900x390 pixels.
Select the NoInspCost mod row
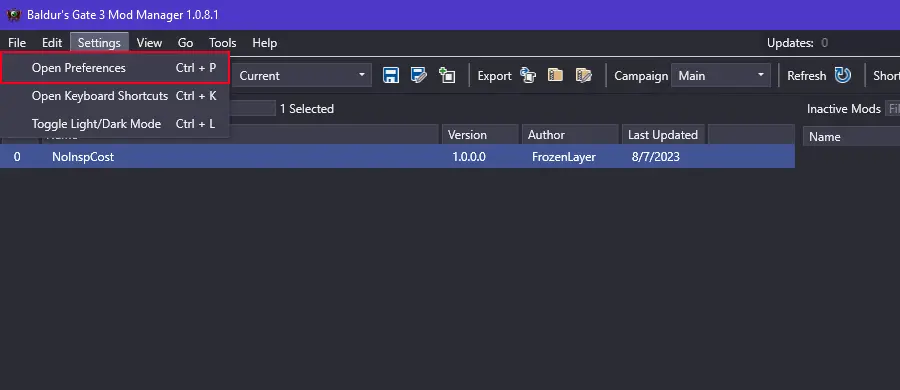pos(397,156)
